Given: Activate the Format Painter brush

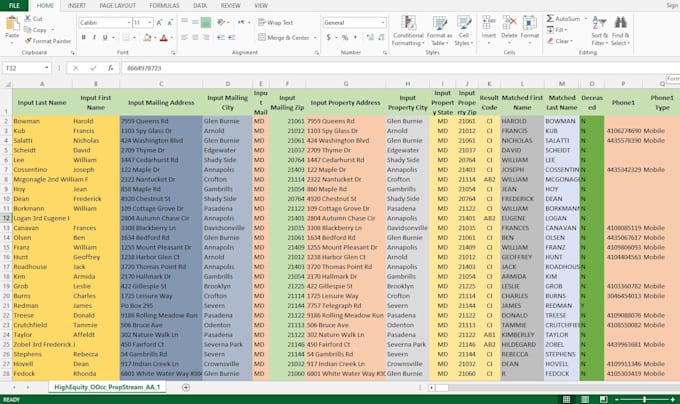Looking at the screenshot, I should coord(28,41).
